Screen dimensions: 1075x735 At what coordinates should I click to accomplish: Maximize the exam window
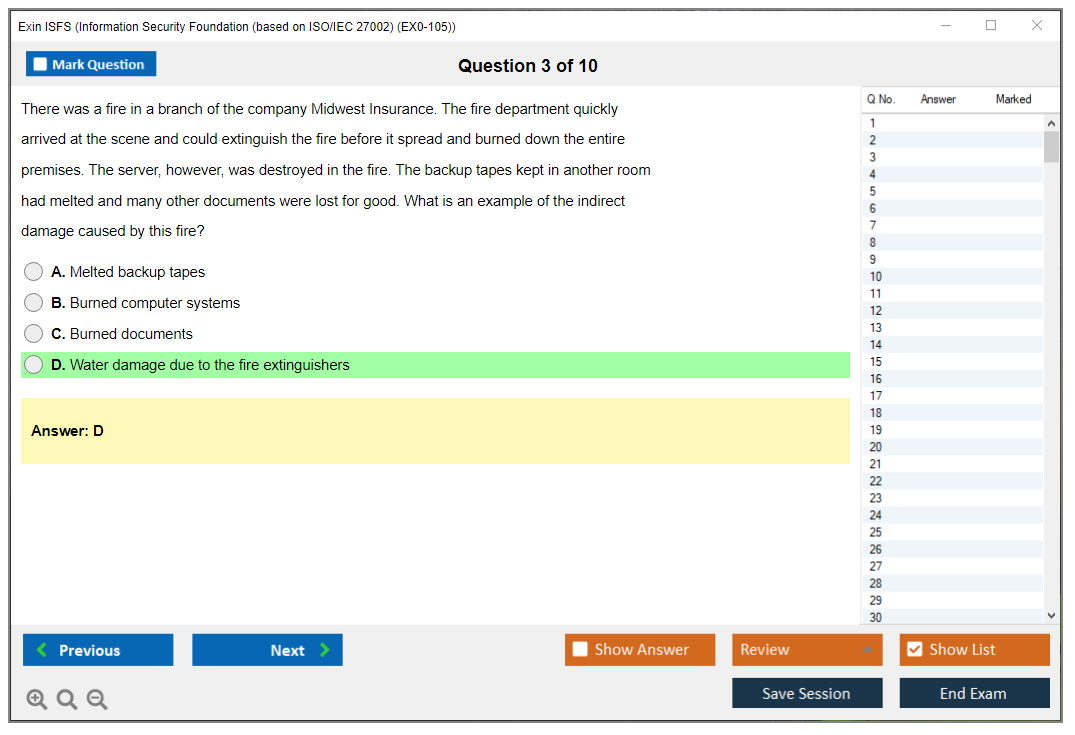tap(991, 26)
